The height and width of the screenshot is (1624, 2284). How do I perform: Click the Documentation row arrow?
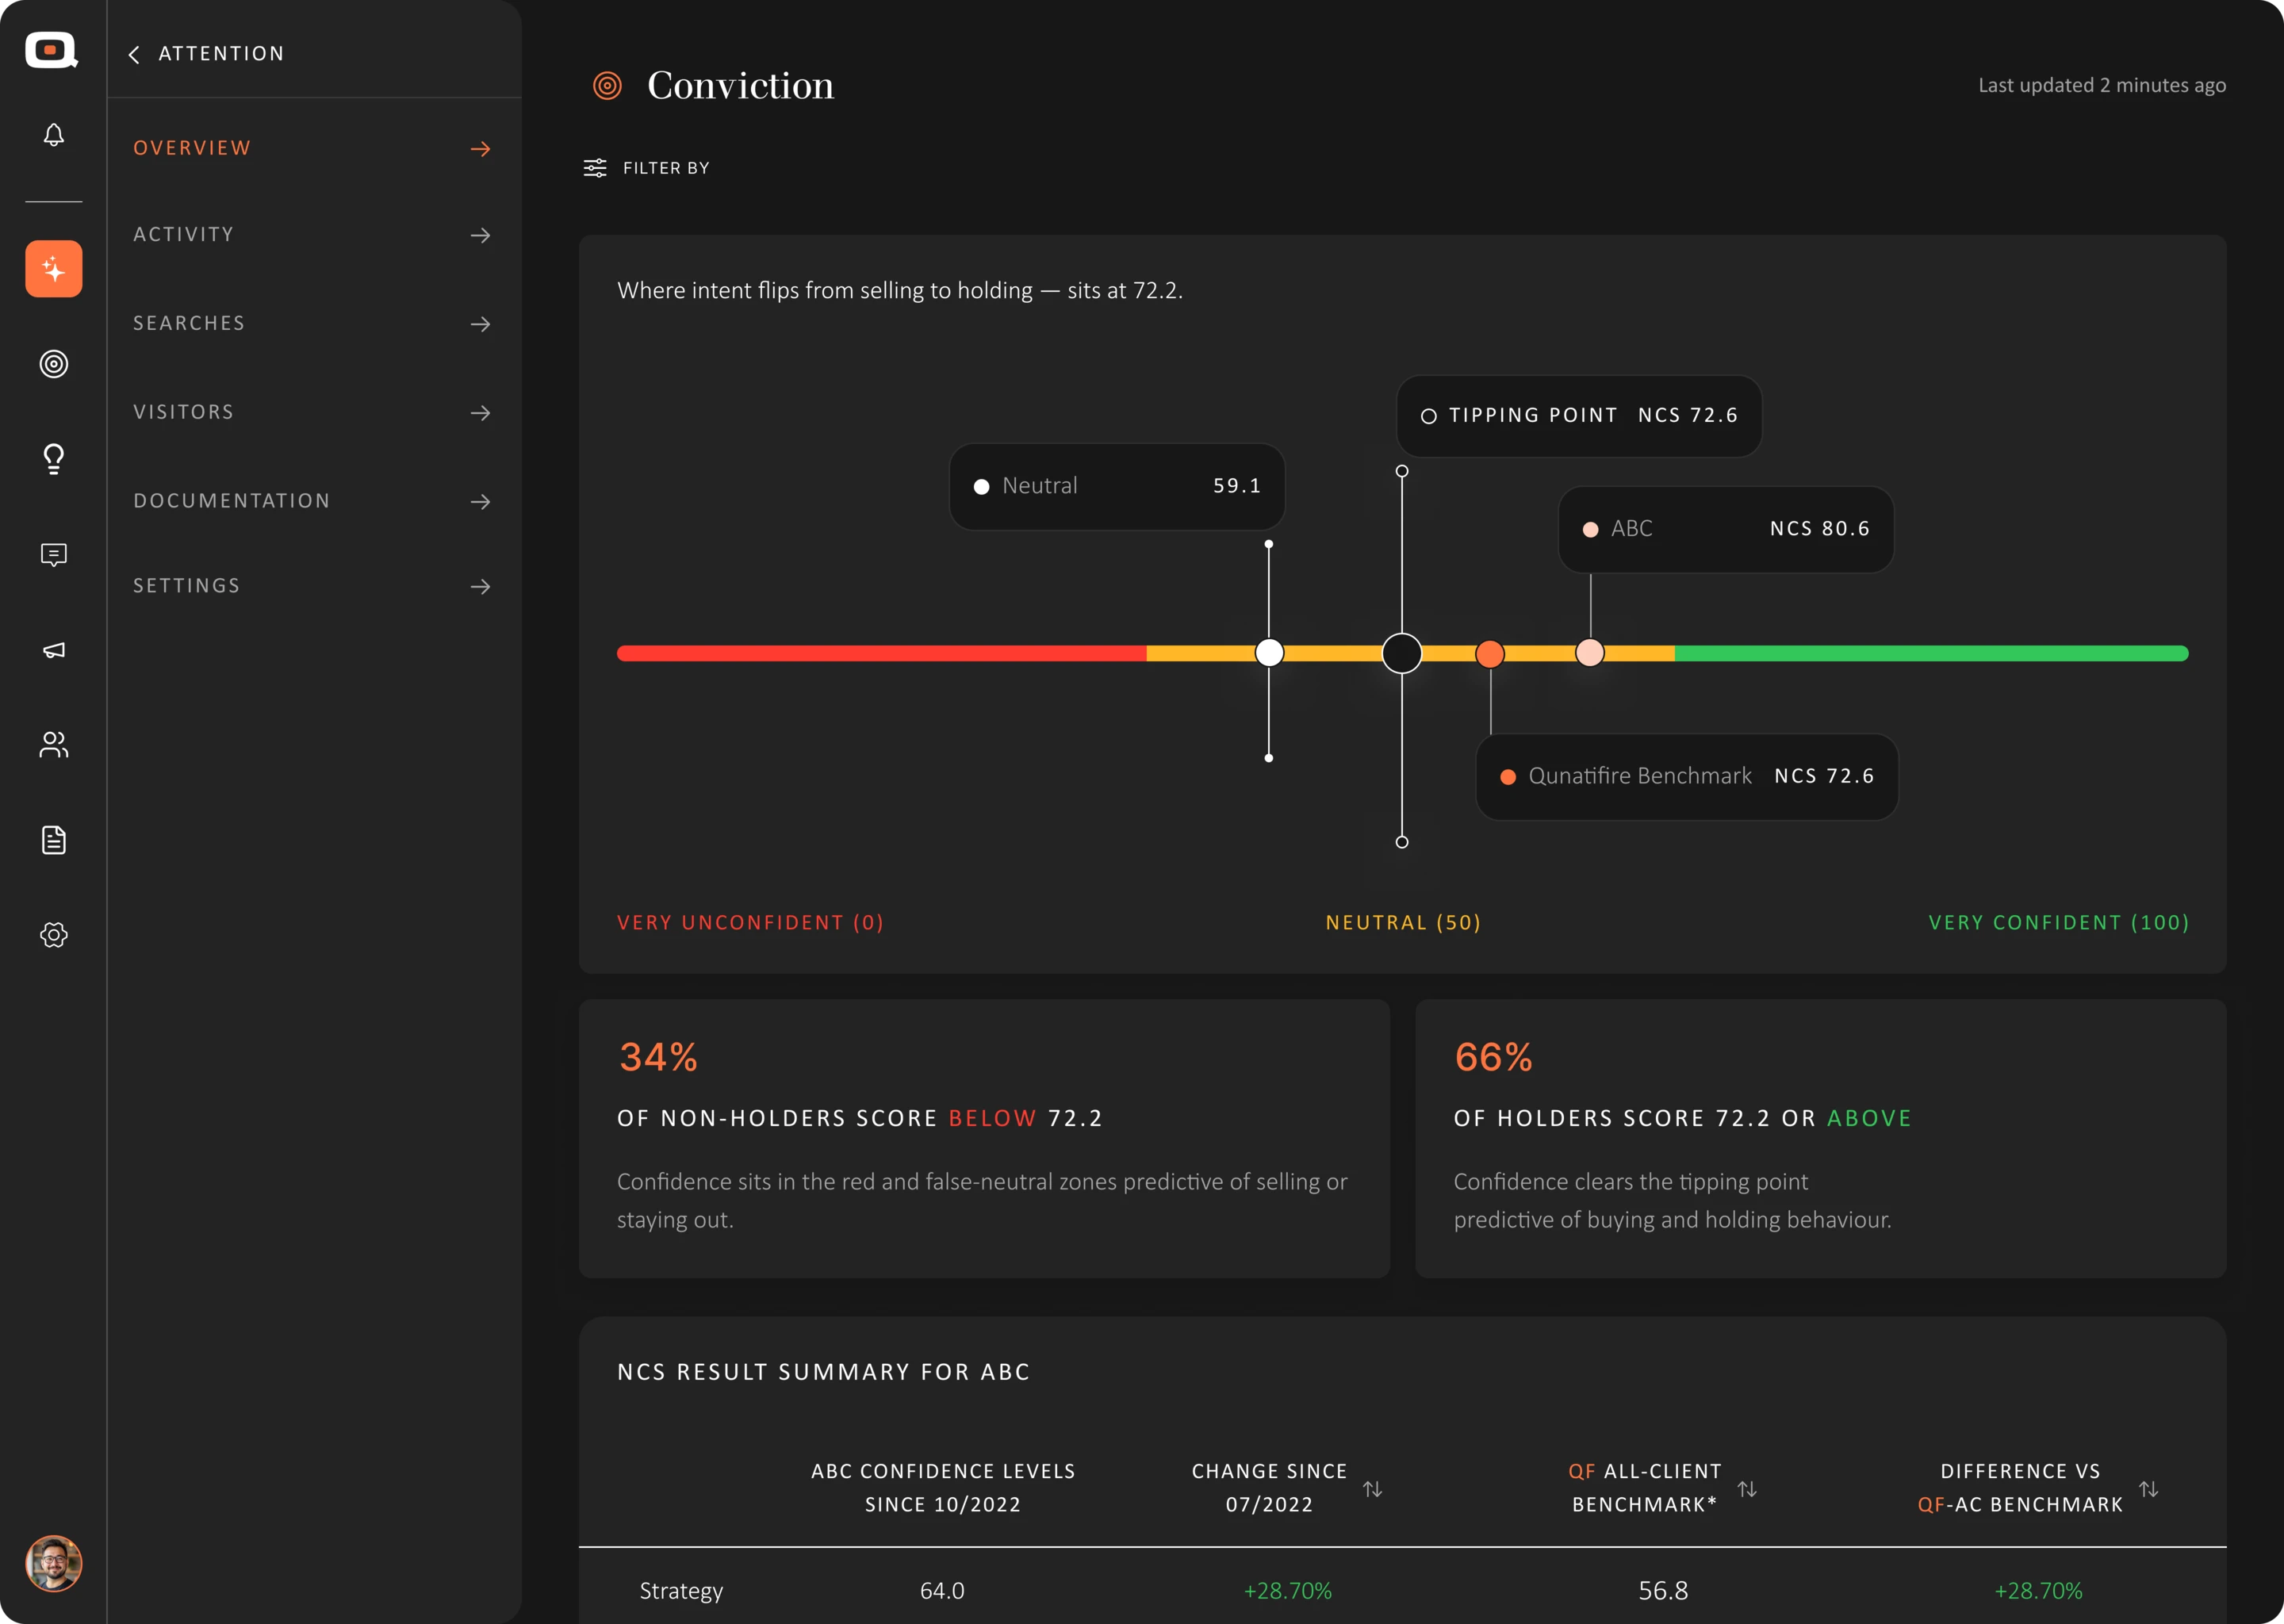tap(481, 502)
